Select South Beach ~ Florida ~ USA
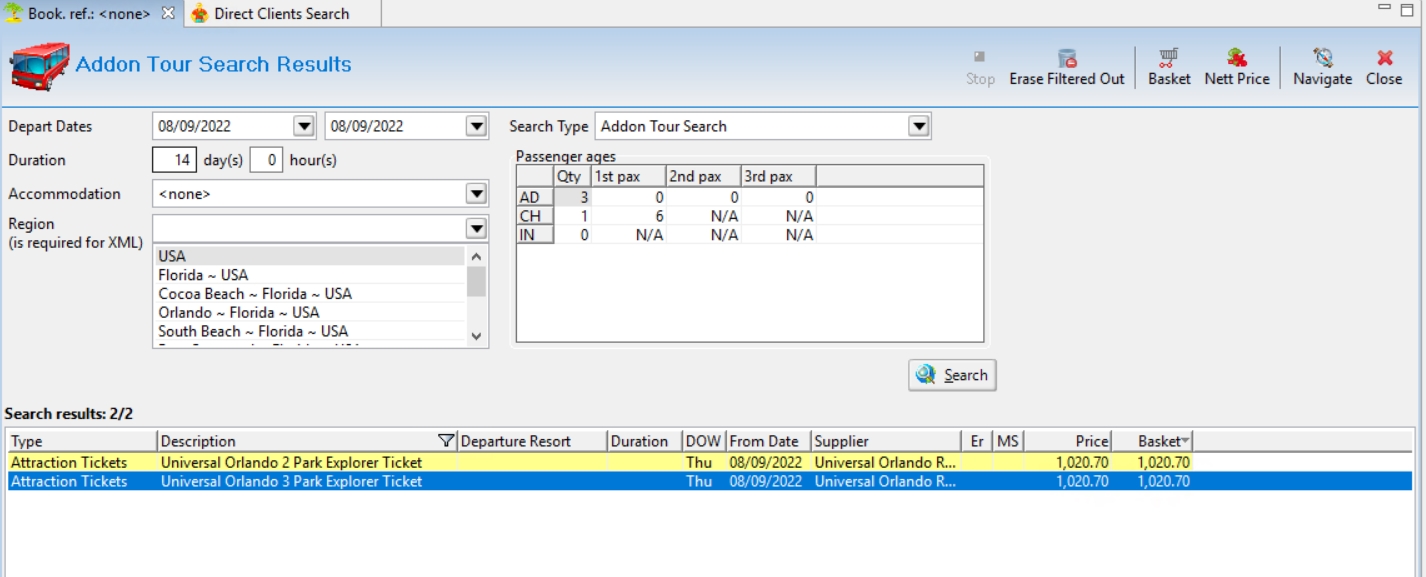1426x577 pixels. (310, 331)
